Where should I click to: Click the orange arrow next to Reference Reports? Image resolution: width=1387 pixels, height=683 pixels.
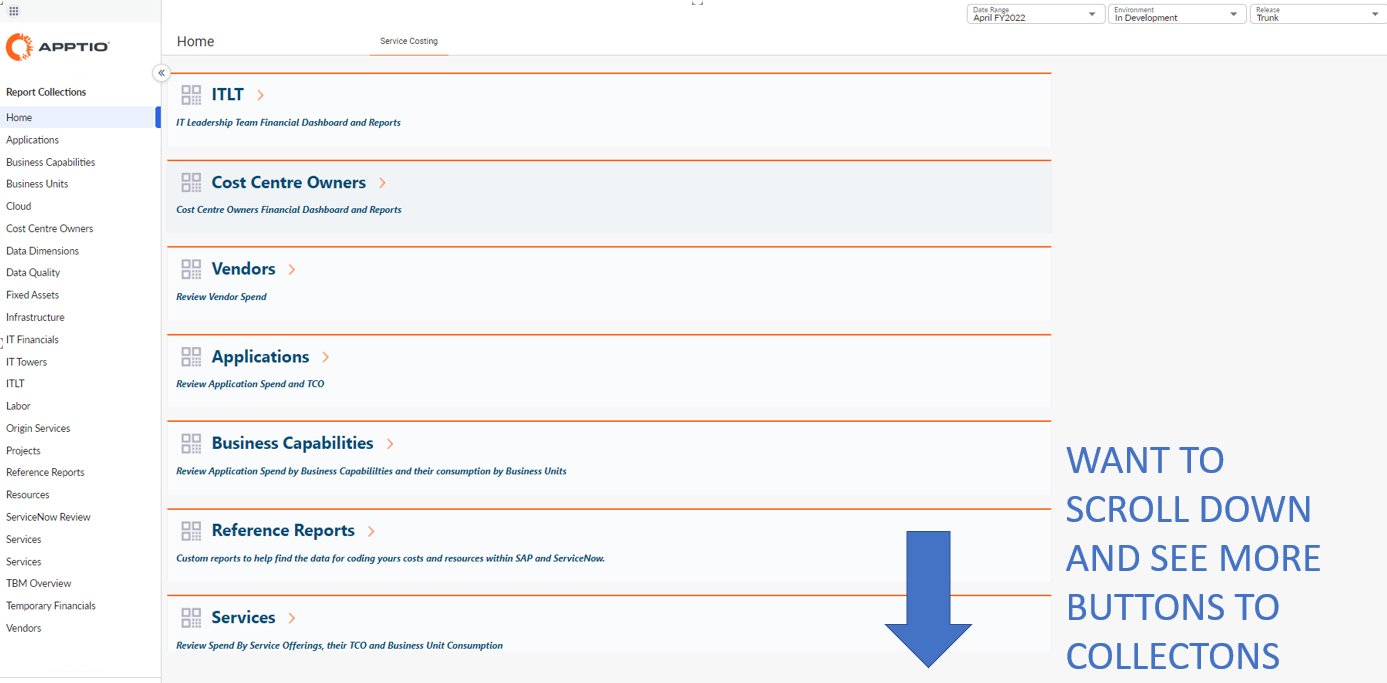click(x=371, y=531)
